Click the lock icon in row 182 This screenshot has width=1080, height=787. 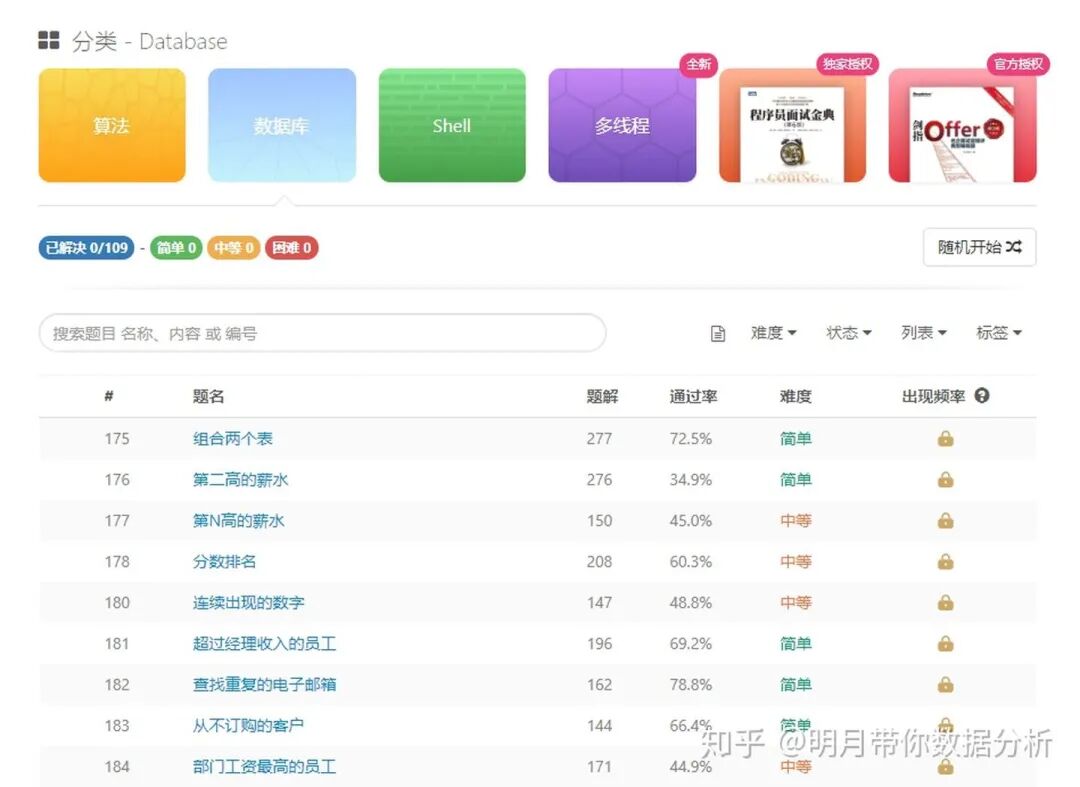946,684
